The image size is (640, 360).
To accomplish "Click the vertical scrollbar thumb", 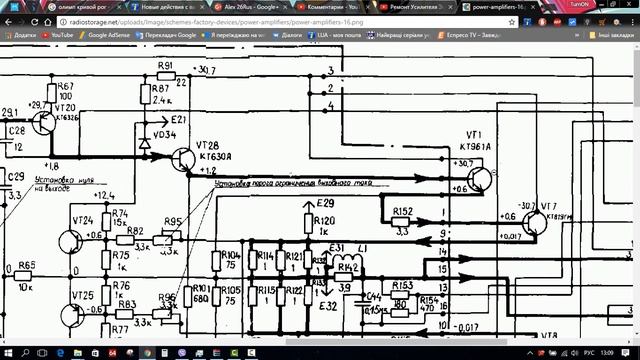I will (x=636, y=77).
